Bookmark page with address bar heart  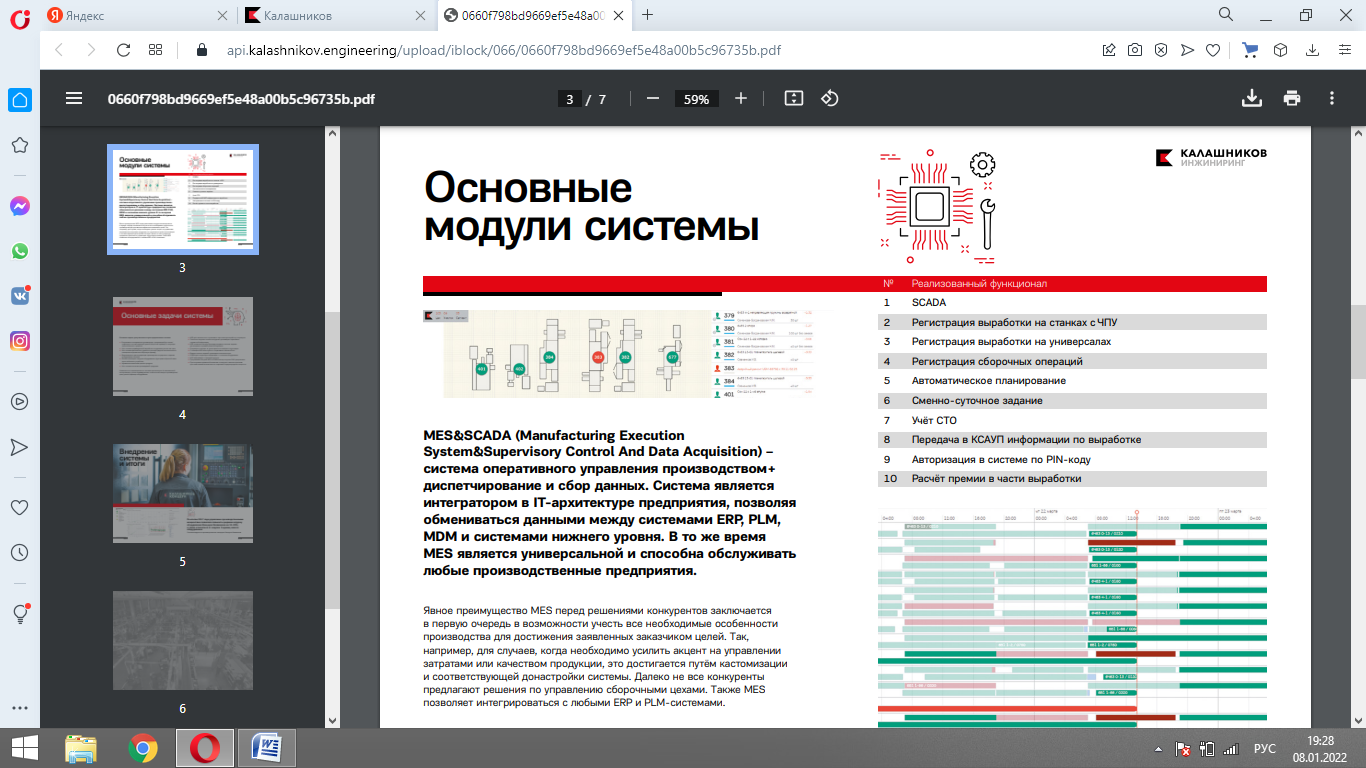point(1213,50)
